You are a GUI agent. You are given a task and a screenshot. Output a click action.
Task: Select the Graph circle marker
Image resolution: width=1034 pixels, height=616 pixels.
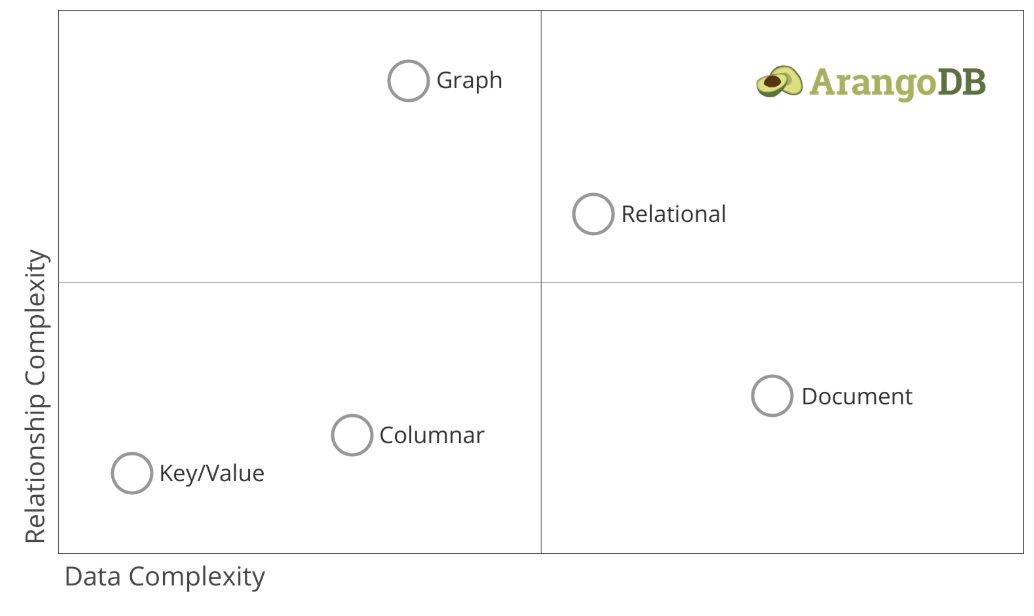(x=408, y=80)
